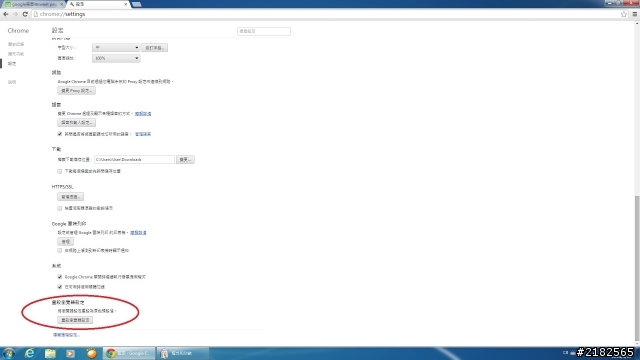This screenshot has height=360, width=640.
Task: Toggle the server certificate revocation checkbox
Action: (x=60, y=208)
